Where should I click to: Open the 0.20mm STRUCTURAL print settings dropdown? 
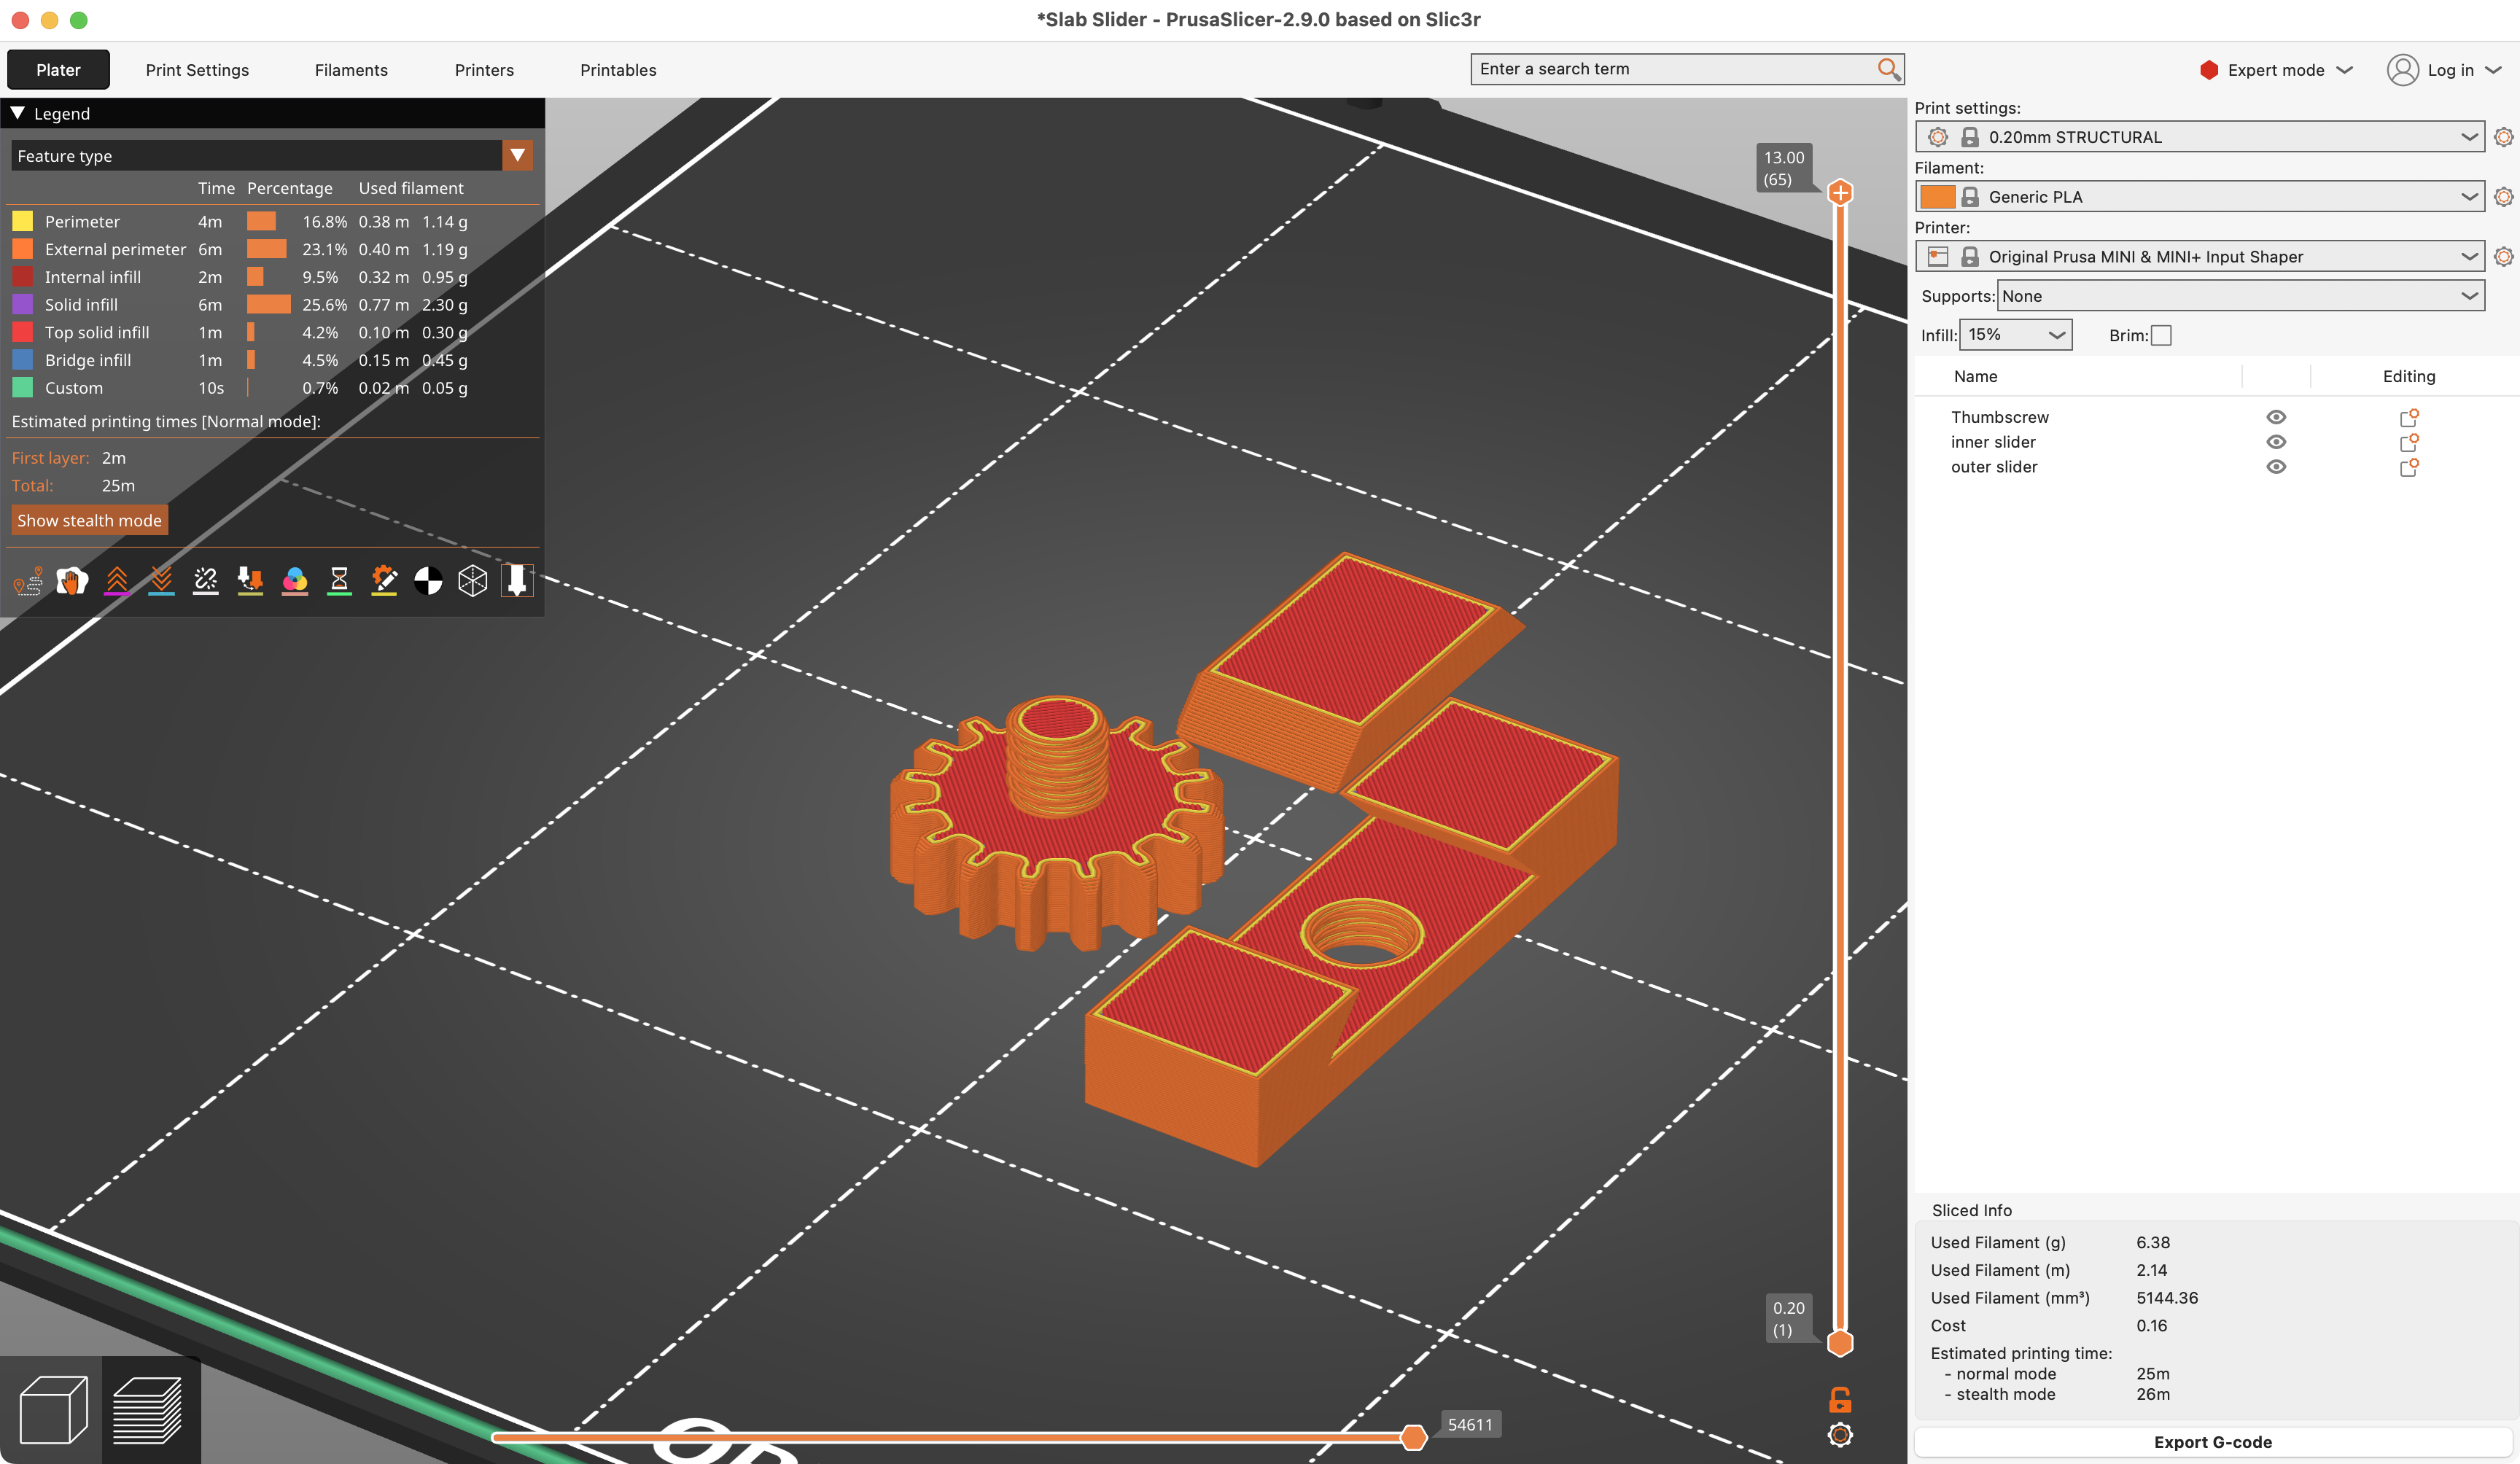coord(2199,137)
